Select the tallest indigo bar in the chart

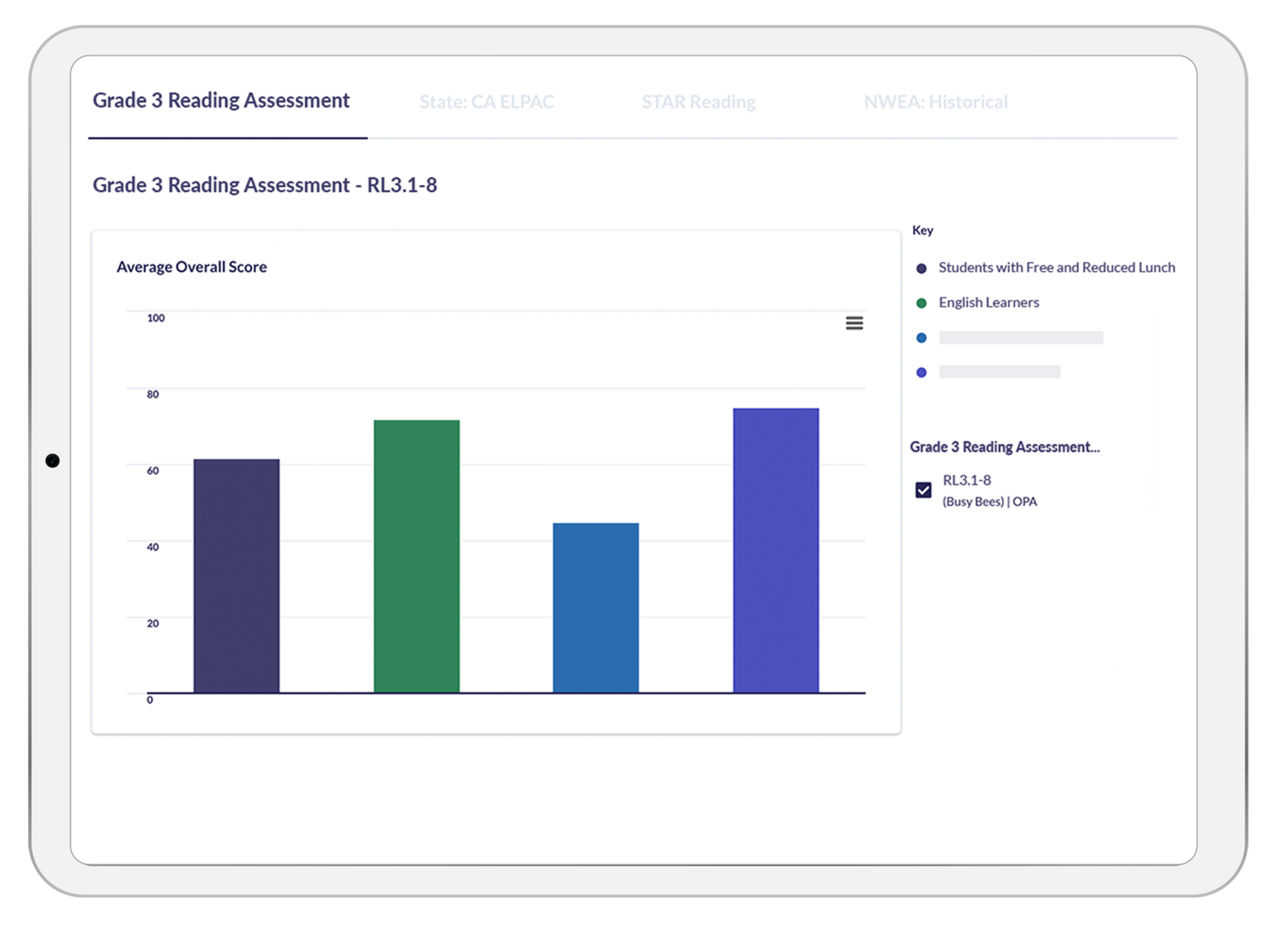click(775, 550)
